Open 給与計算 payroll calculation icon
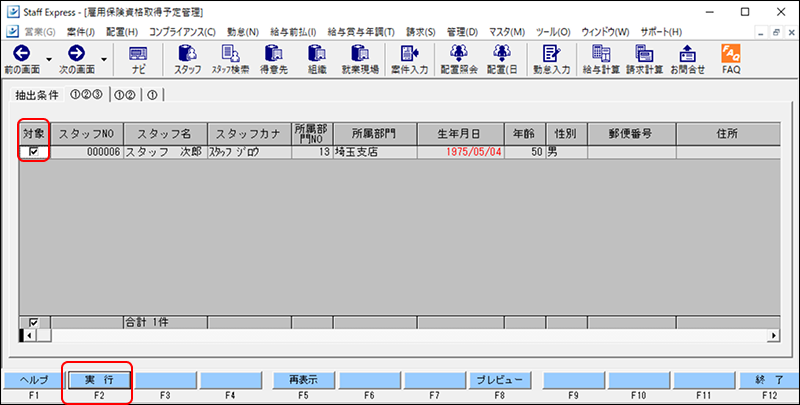Screen dimensions: 800x405 tap(601, 53)
